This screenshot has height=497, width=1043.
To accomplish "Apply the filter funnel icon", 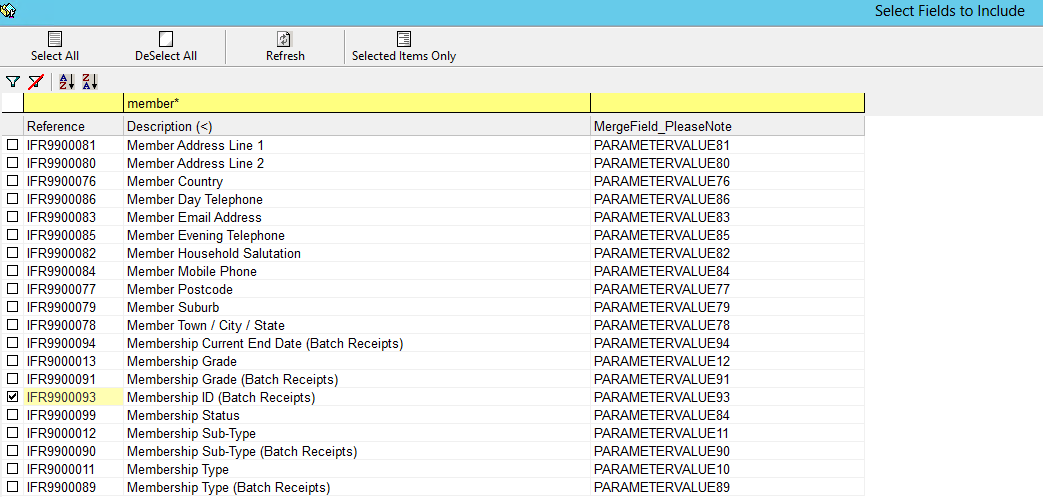I will [12, 82].
